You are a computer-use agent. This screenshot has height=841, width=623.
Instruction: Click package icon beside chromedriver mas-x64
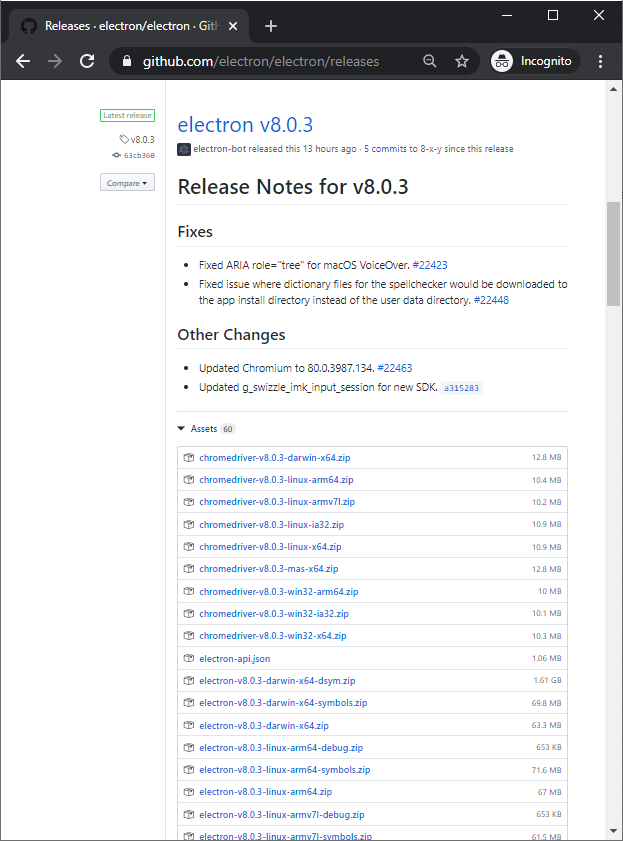[189, 569]
